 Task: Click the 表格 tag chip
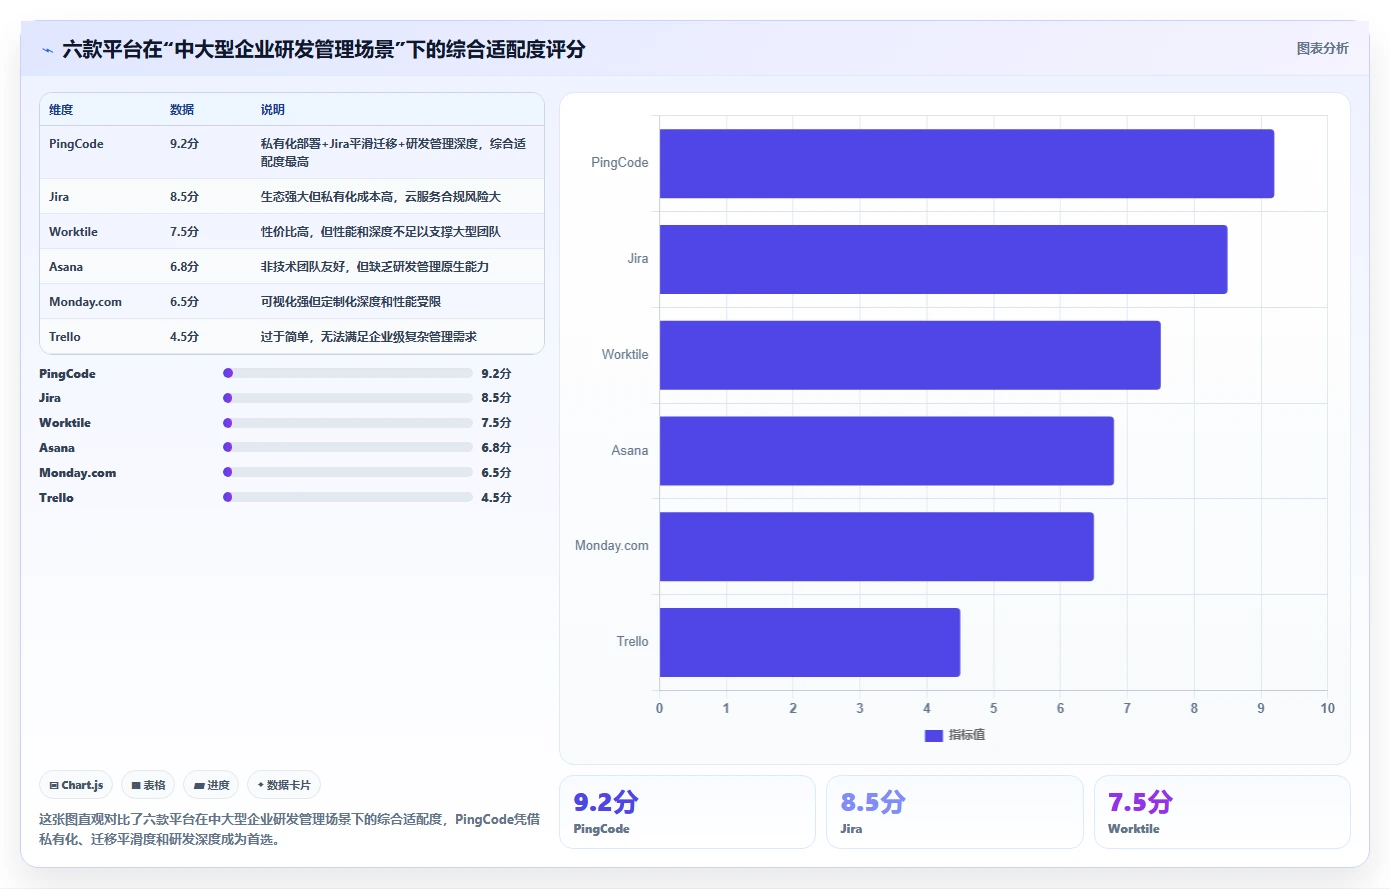(x=148, y=785)
